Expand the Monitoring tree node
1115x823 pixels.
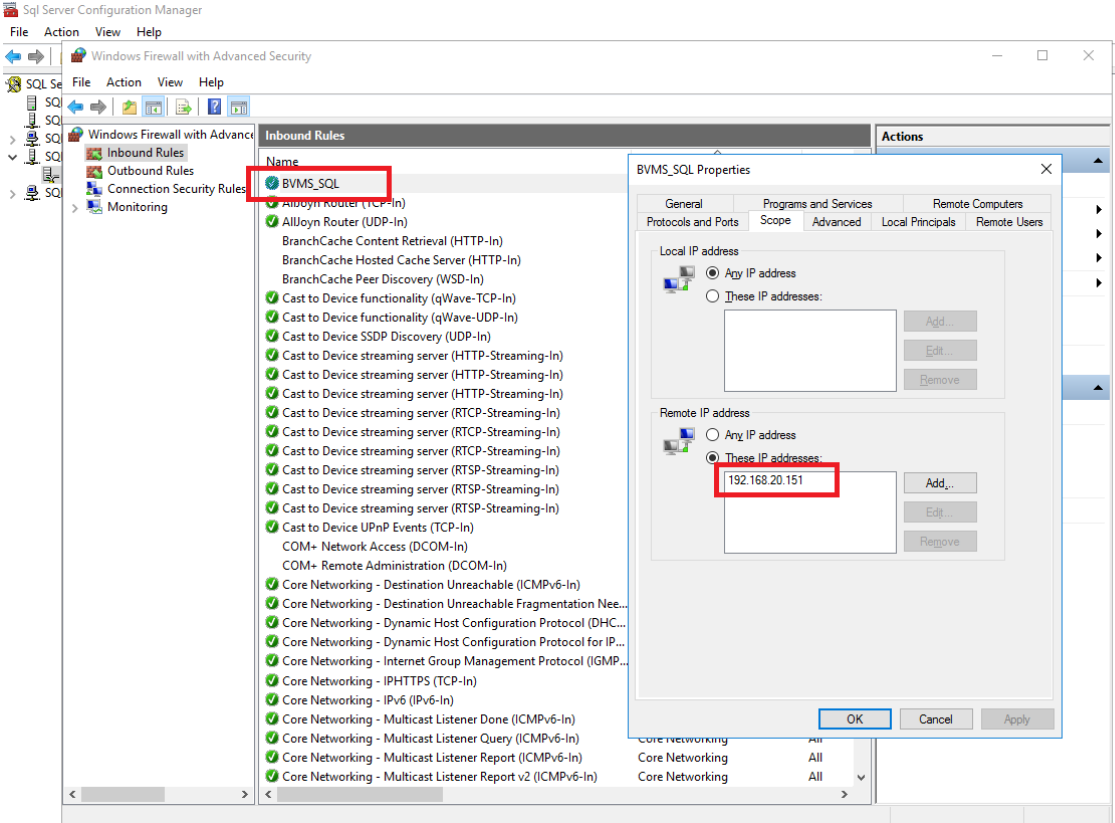point(75,208)
